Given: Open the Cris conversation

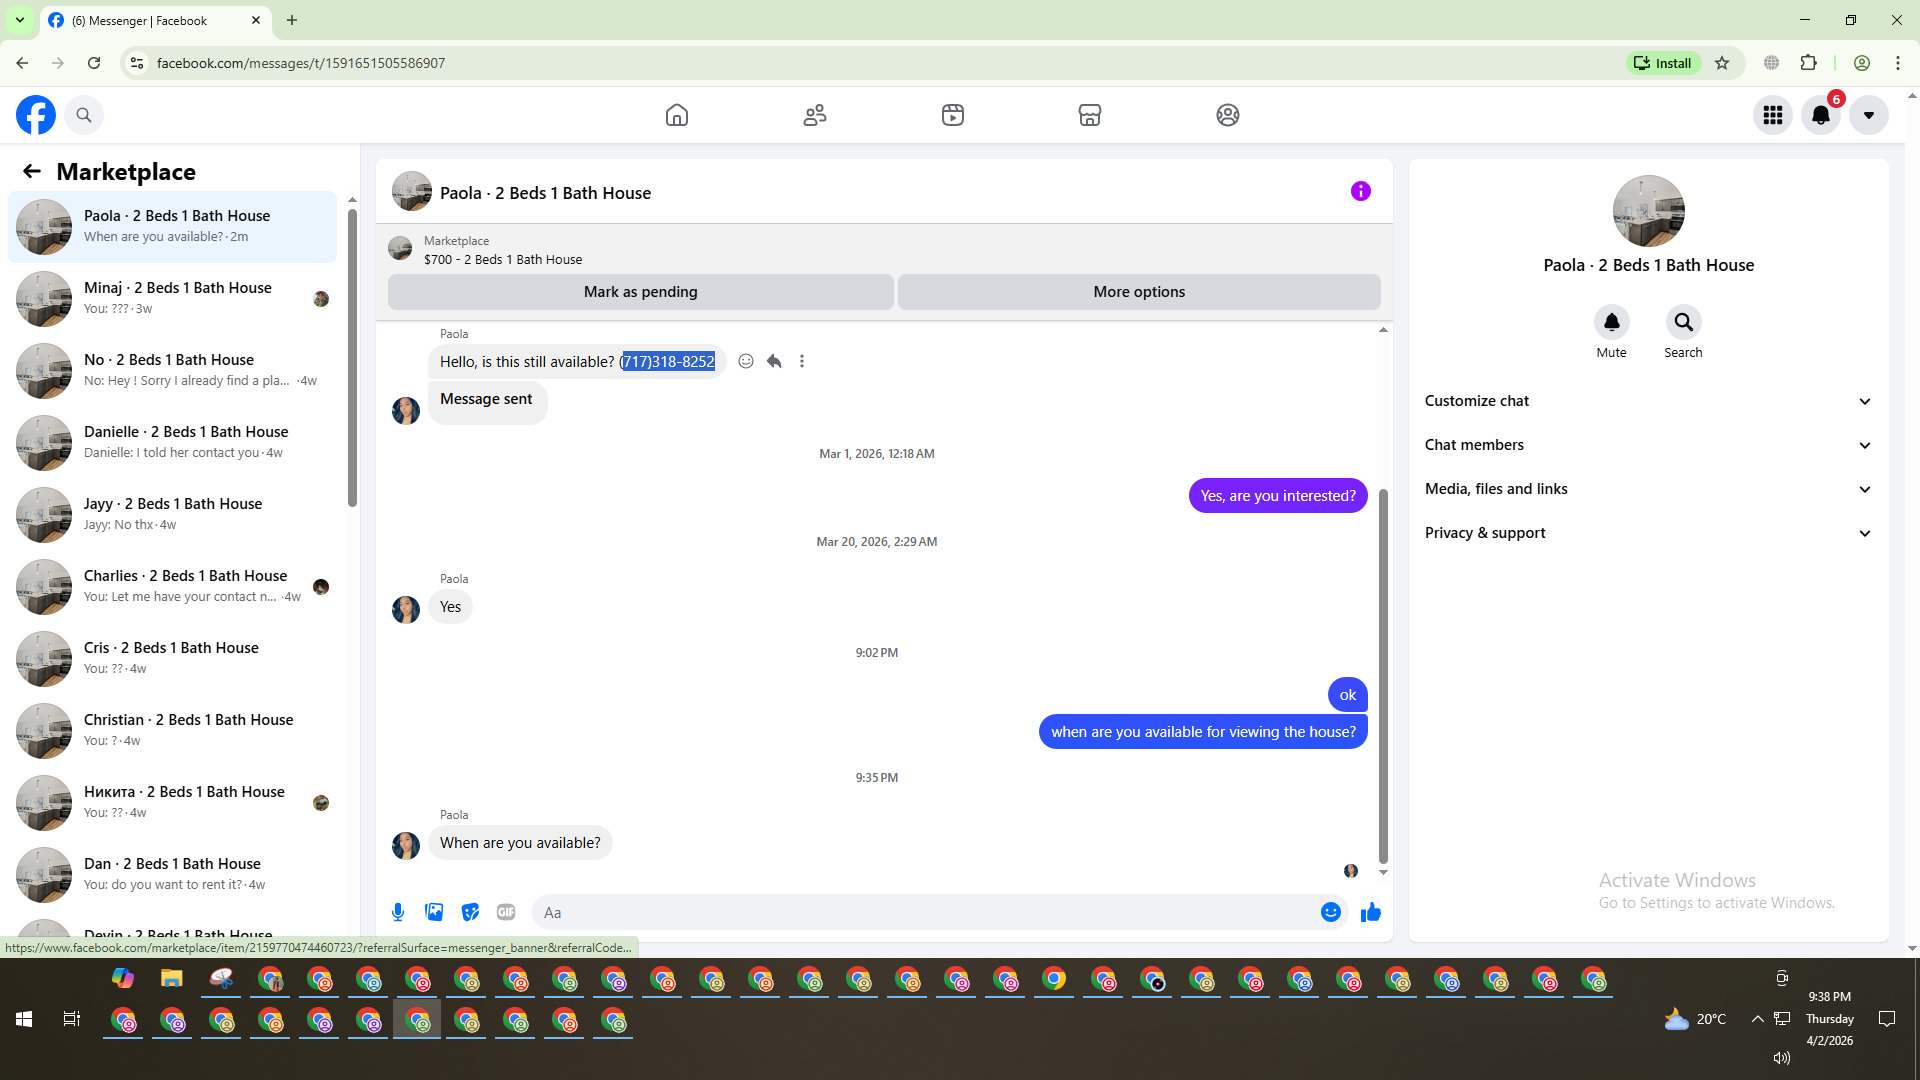Looking at the screenshot, I should [172, 659].
